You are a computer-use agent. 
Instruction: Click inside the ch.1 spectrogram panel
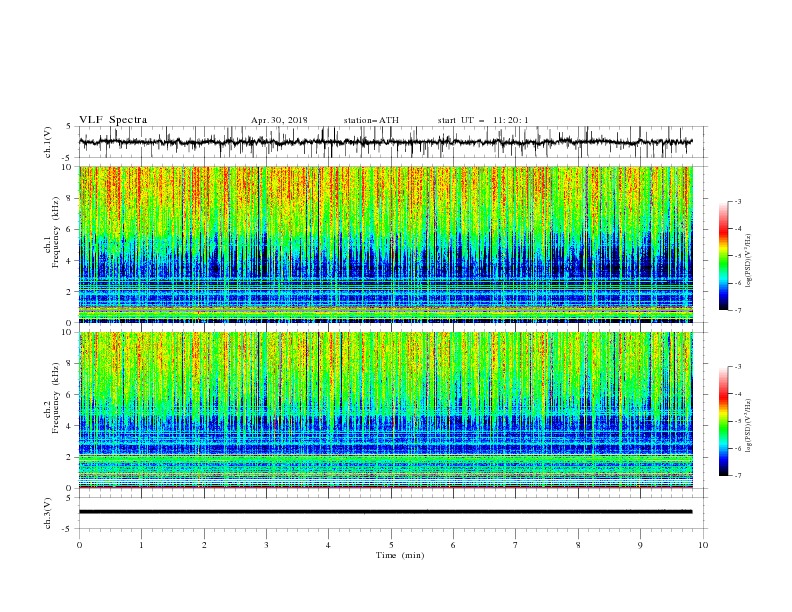(x=385, y=244)
